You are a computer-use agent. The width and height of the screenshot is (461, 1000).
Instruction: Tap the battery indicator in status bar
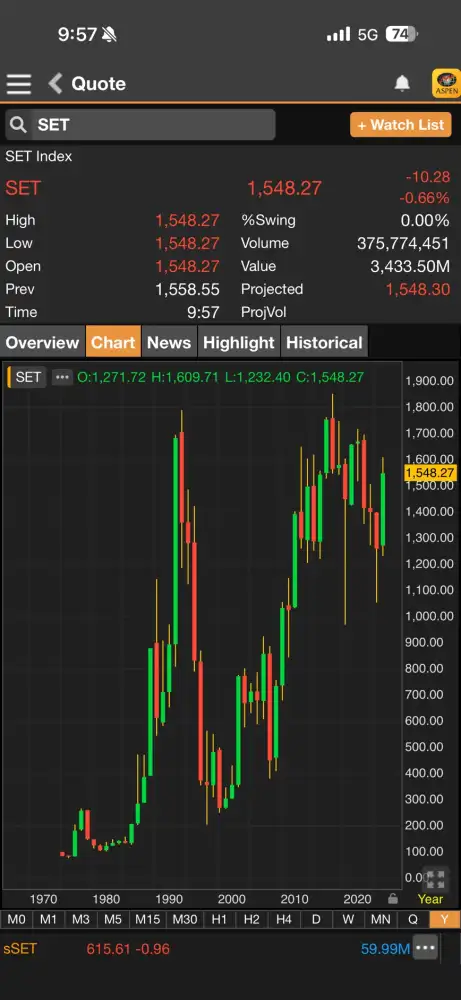[401, 34]
